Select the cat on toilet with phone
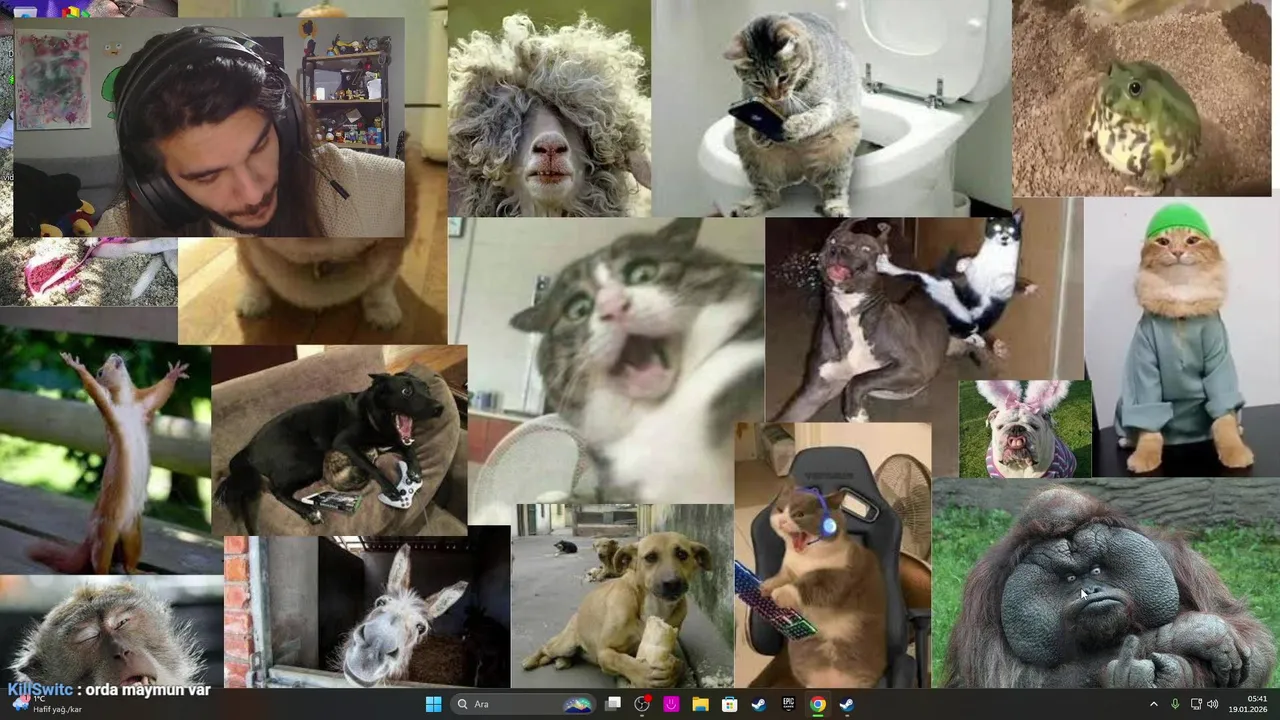Image resolution: width=1280 pixels, height=720 pixels. click(x=831, y=108)
